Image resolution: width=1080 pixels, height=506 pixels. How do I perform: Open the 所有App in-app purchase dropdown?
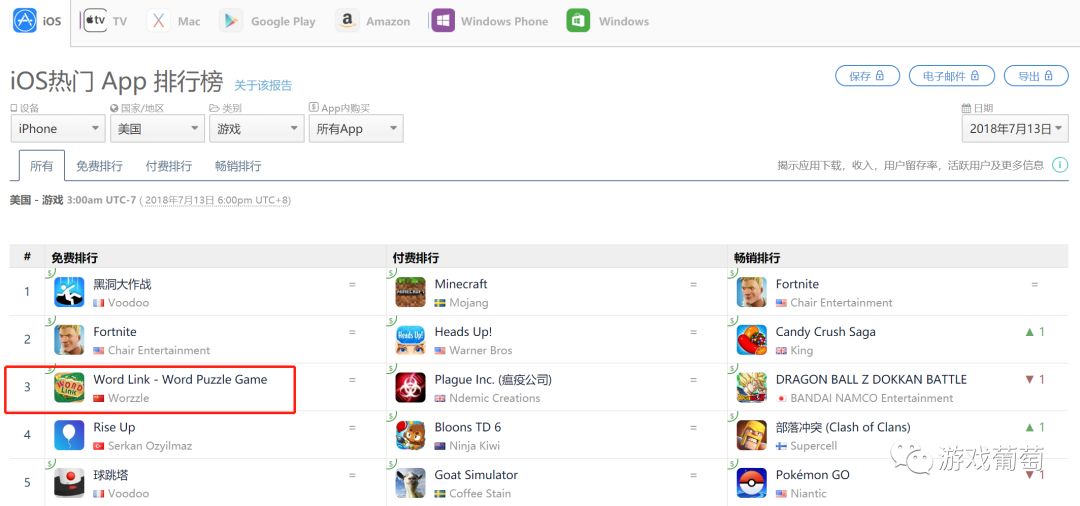click(356, 129)
